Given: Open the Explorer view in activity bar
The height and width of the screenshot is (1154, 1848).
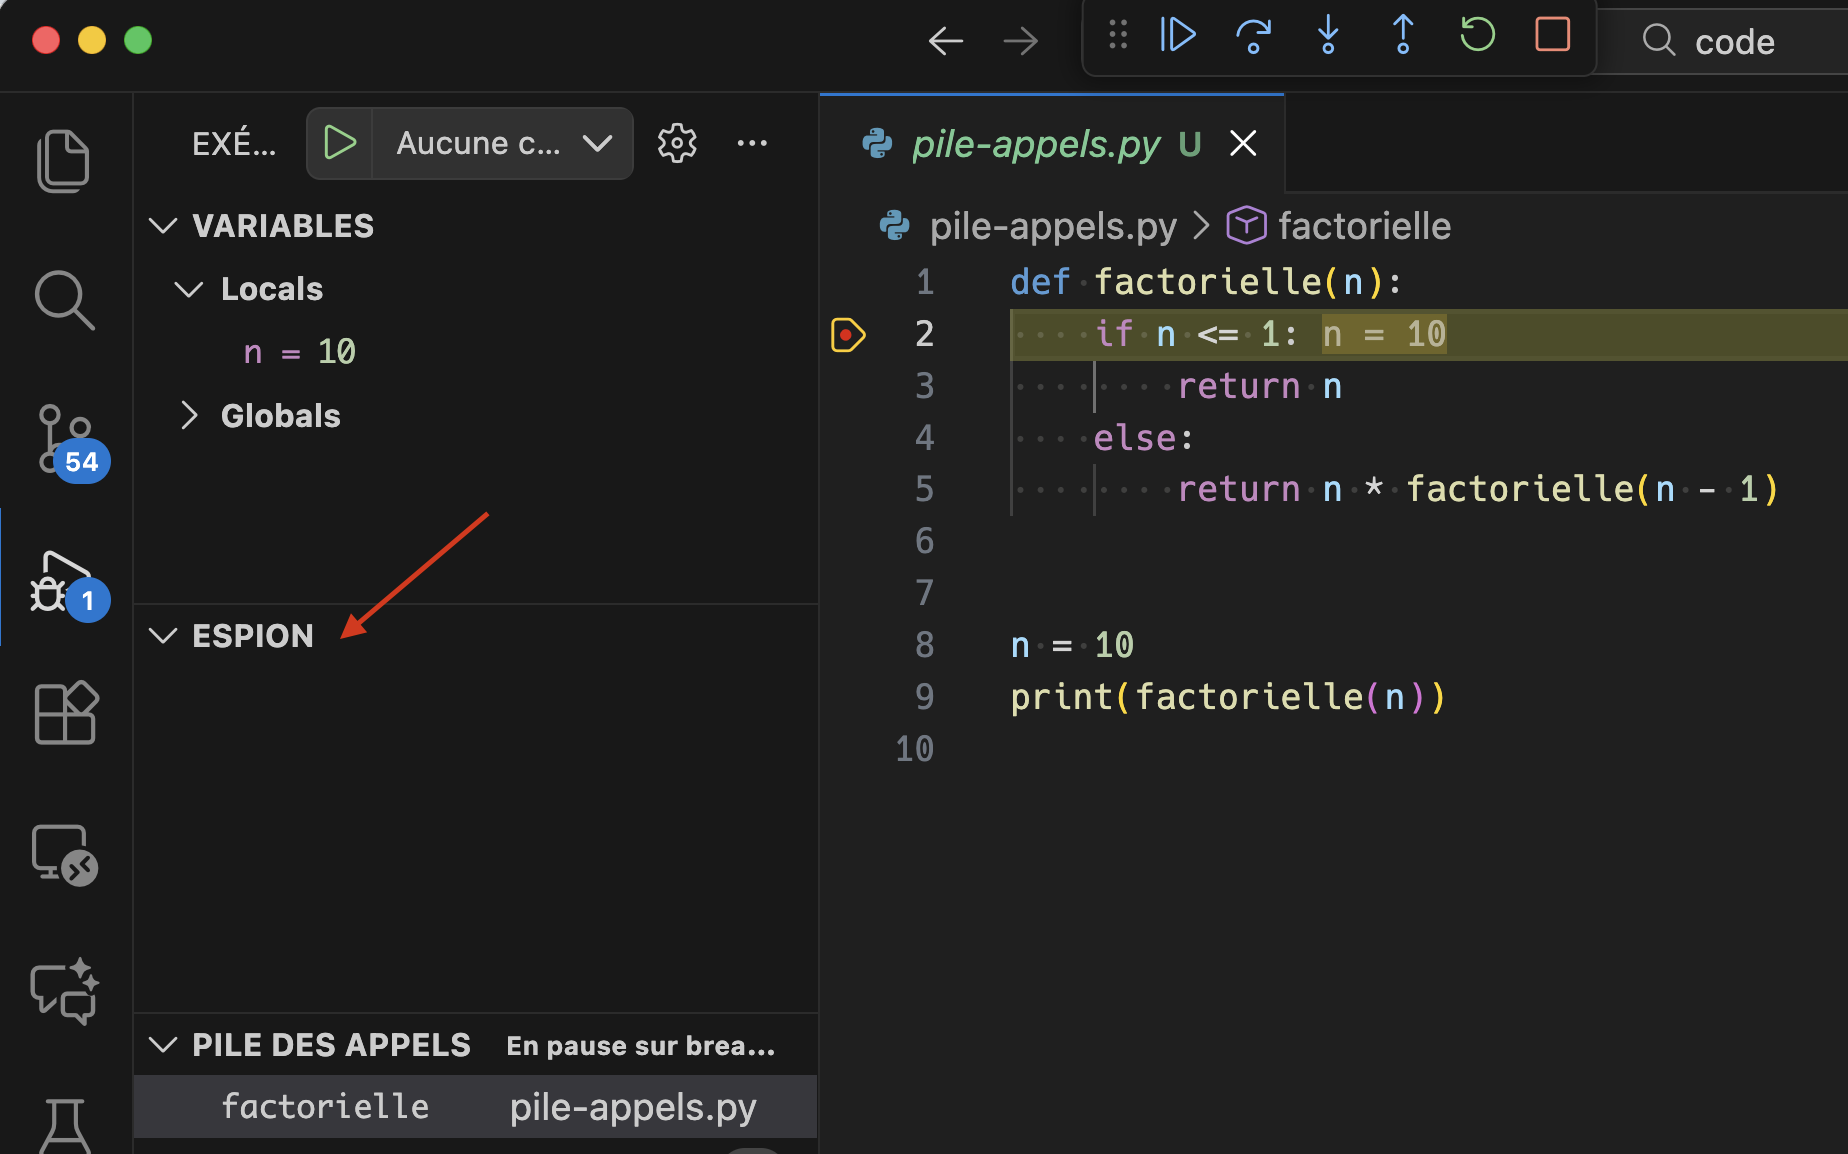Looking at the screenshot, I should click(64, 160).
